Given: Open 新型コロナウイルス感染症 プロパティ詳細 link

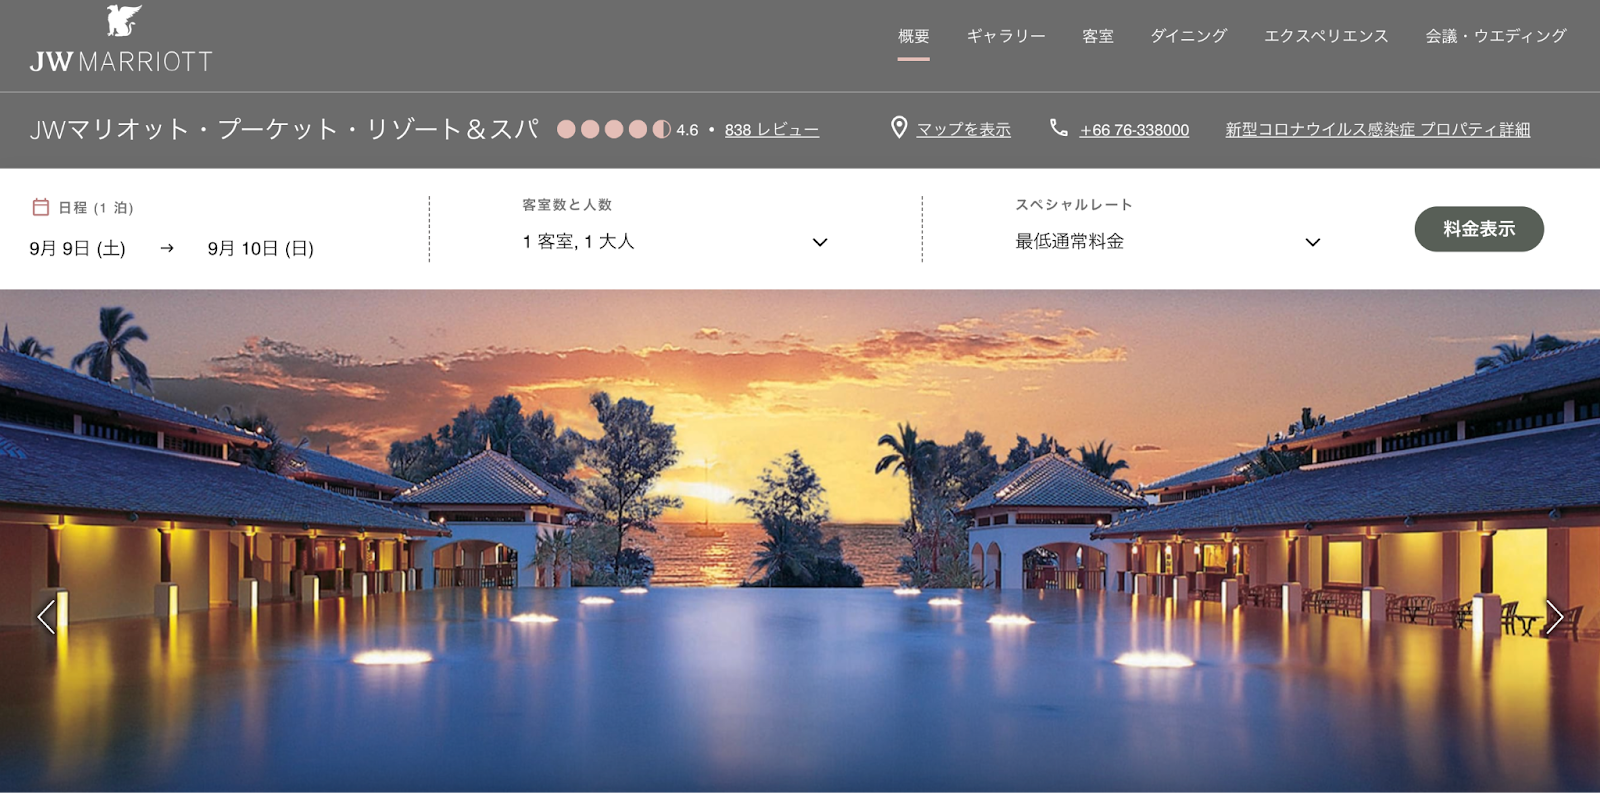Looking at the screenshot, I should click(1377, 130).
